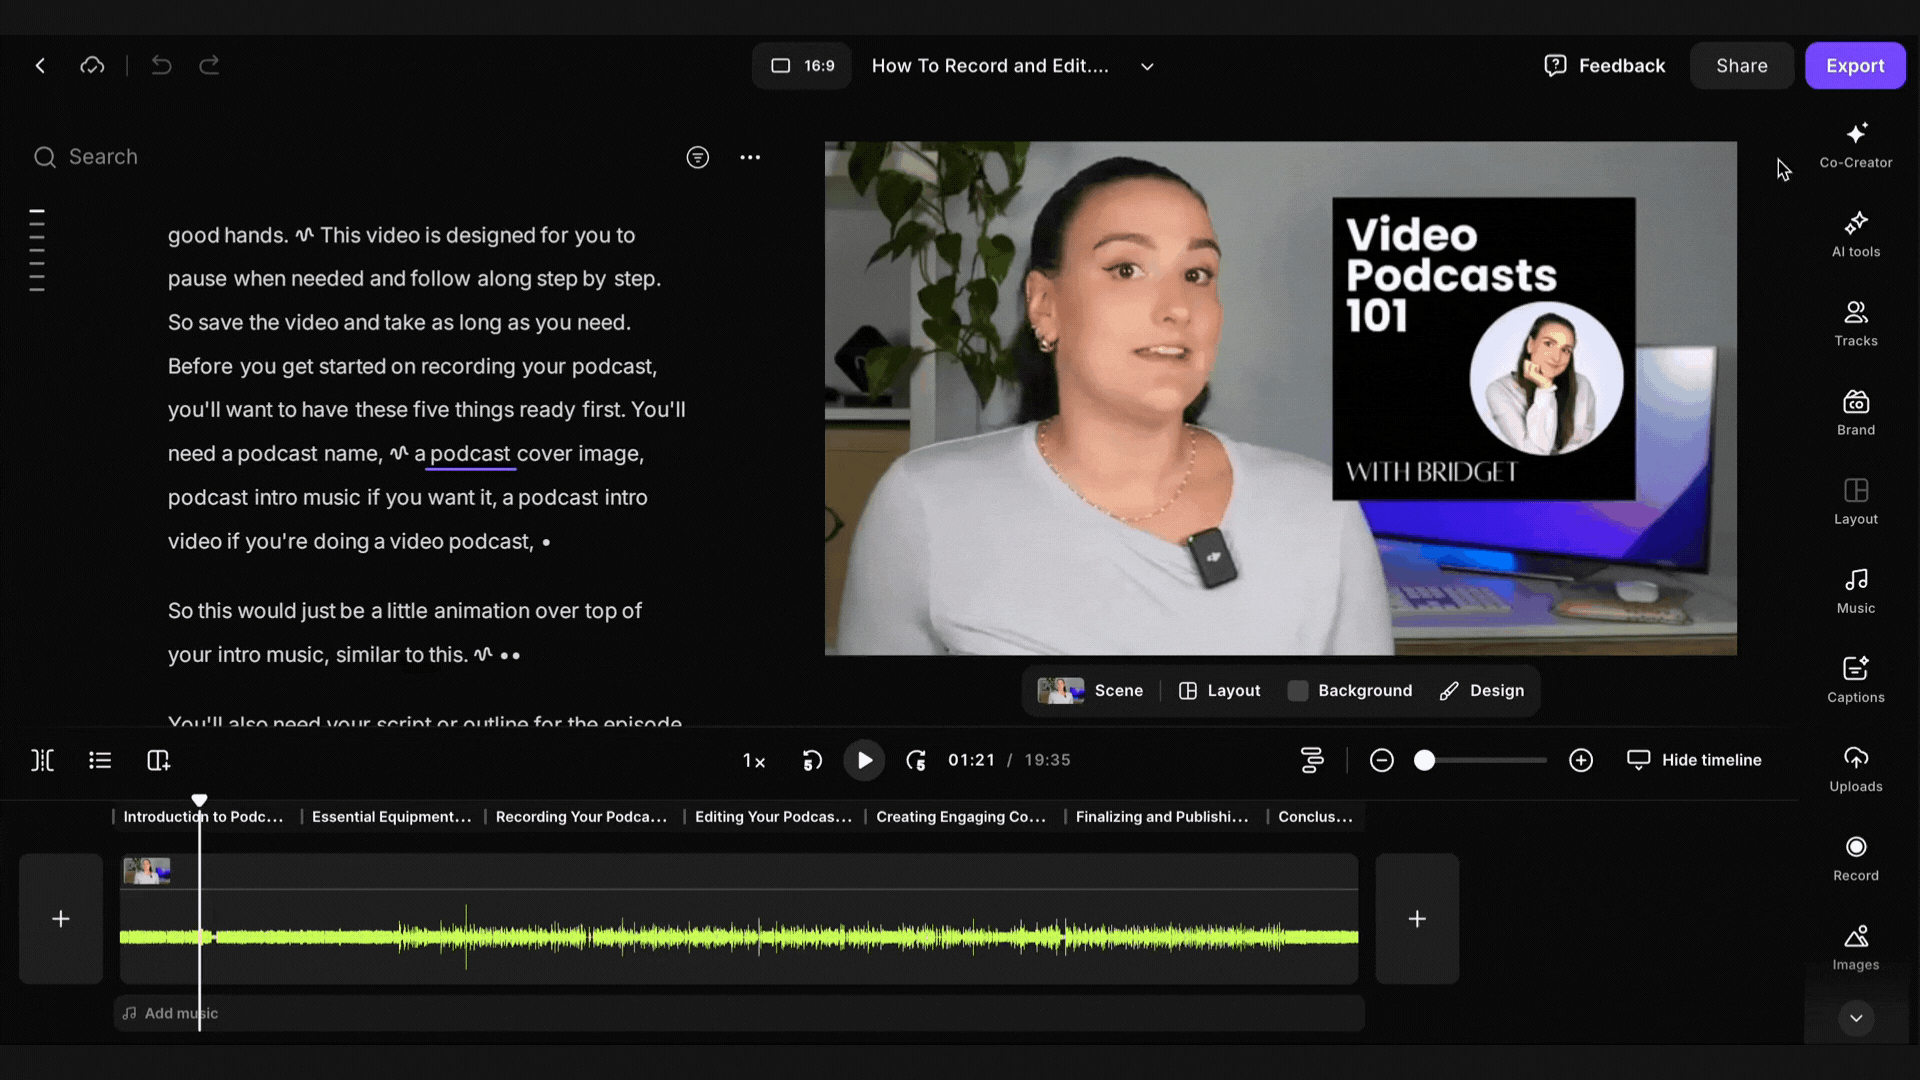Open the Captions panel
This screenshot has width=1920, height=1080.
[1855, 679]
